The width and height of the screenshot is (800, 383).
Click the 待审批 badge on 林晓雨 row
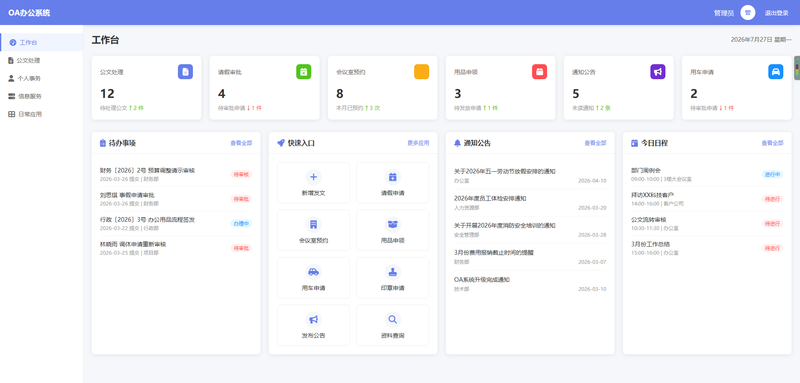tap(241, 248)
